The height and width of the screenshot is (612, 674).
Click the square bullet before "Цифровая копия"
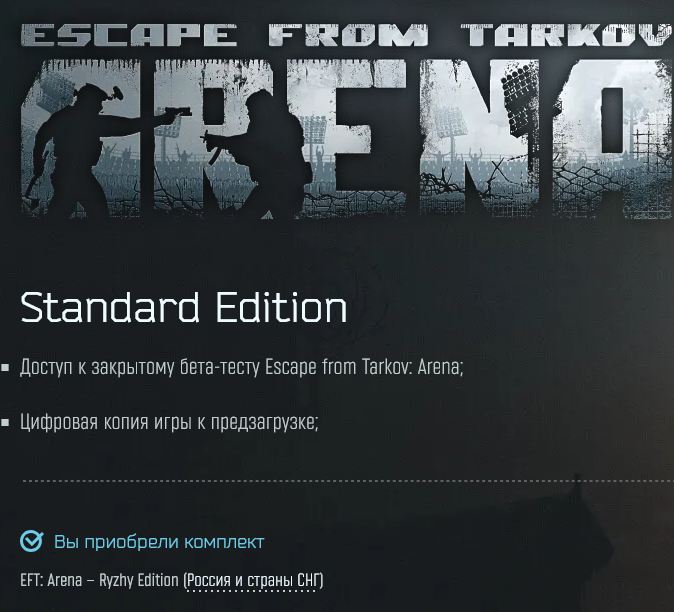tap(5, 422)
